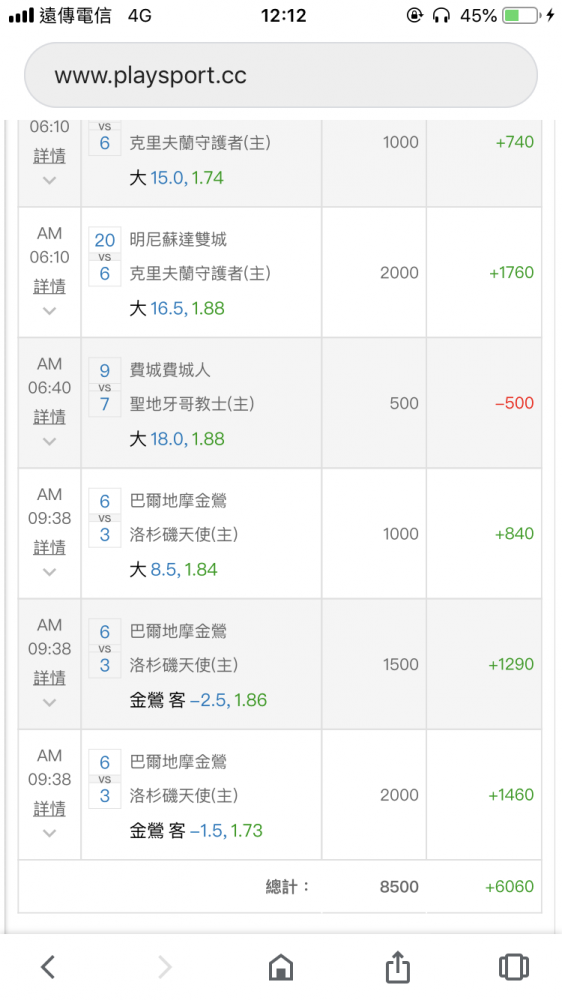Click score box 20 vs 6
Image resolution: width=562 pixels, height=1000 pixels.
[x=105, y=257]
